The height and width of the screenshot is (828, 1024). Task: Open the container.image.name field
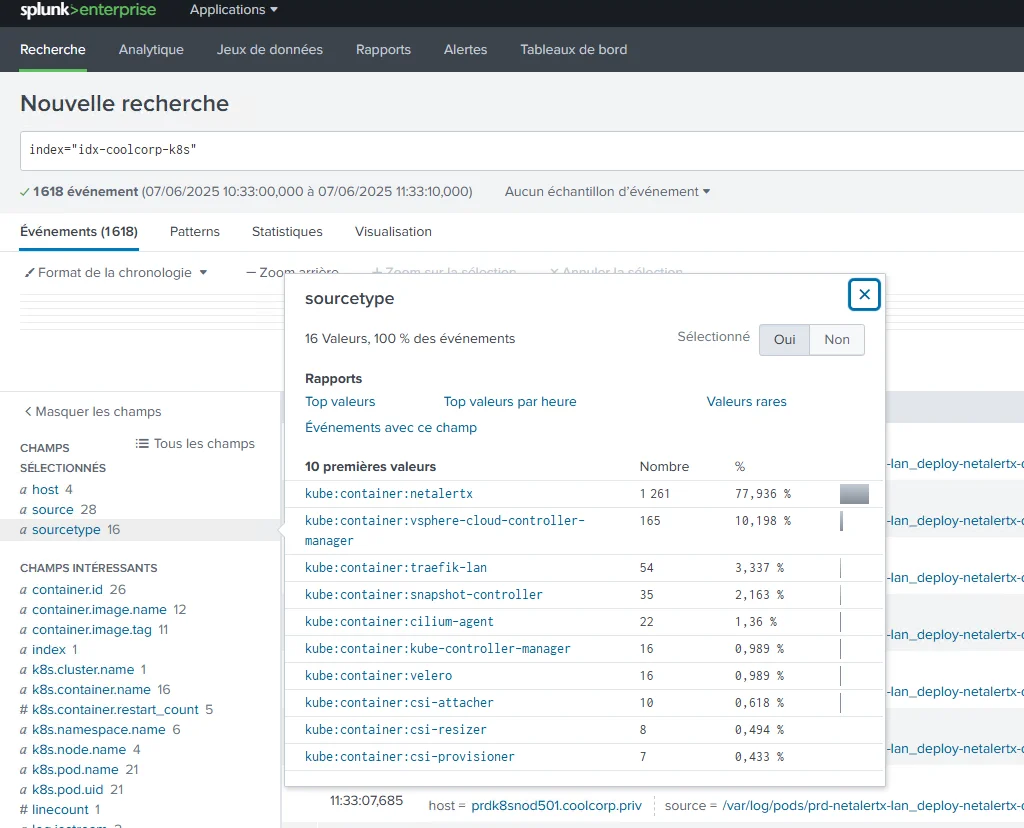pyautogui.click(x=99, y=609)
